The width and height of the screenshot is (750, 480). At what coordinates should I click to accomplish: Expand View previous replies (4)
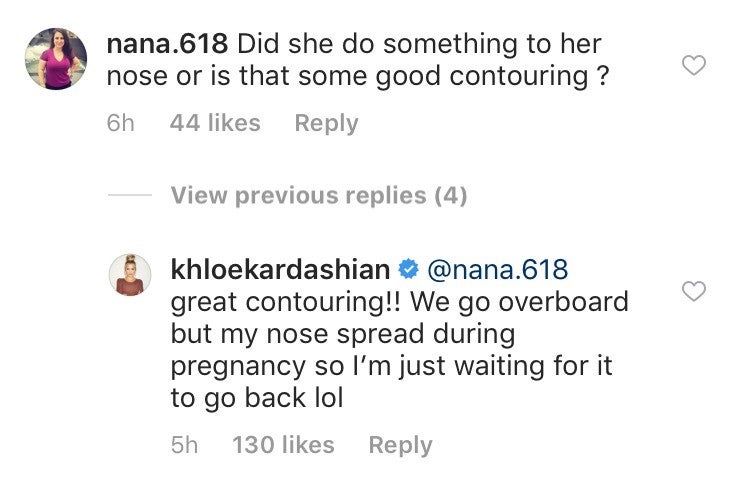tap(319, 195)
